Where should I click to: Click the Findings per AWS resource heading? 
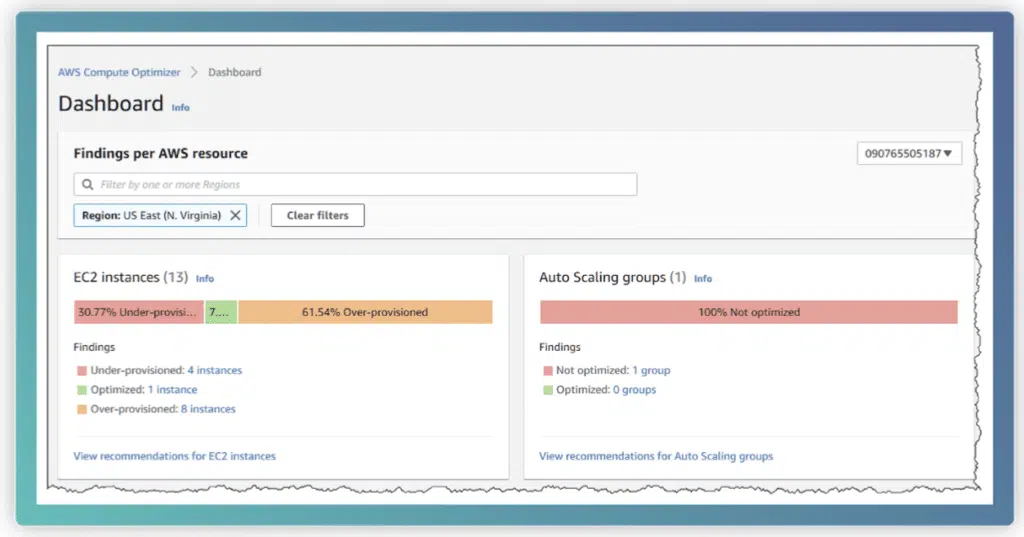(161, 154)
